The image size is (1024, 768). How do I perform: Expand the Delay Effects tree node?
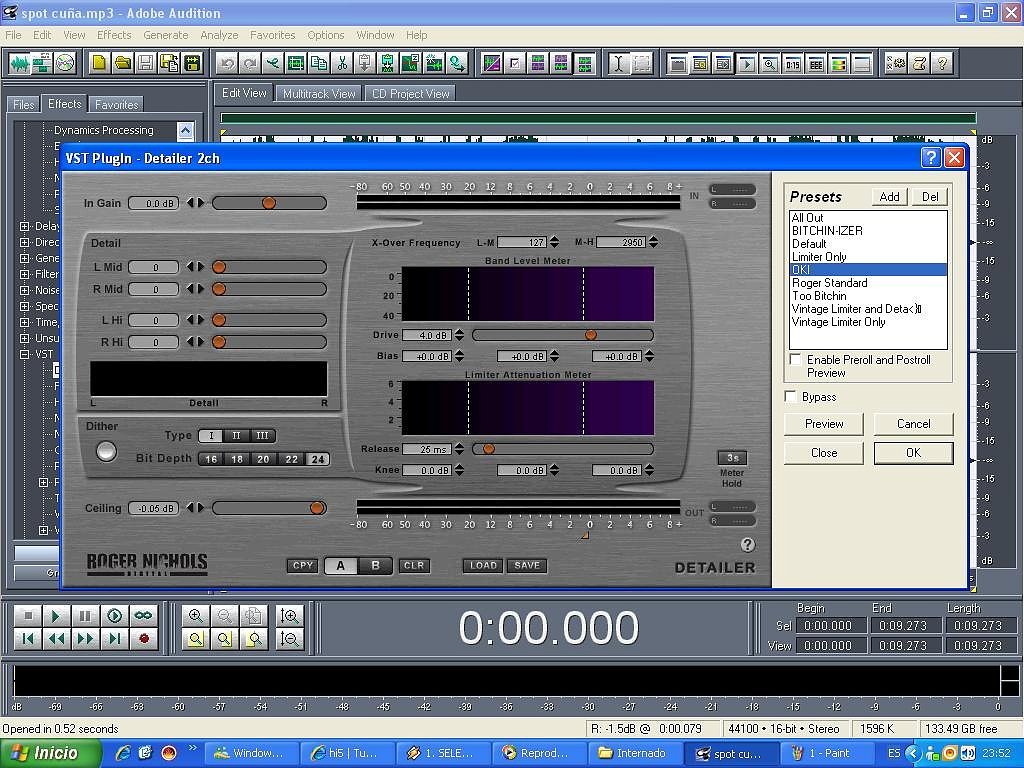pyautogui.click(x=25, y=226)
